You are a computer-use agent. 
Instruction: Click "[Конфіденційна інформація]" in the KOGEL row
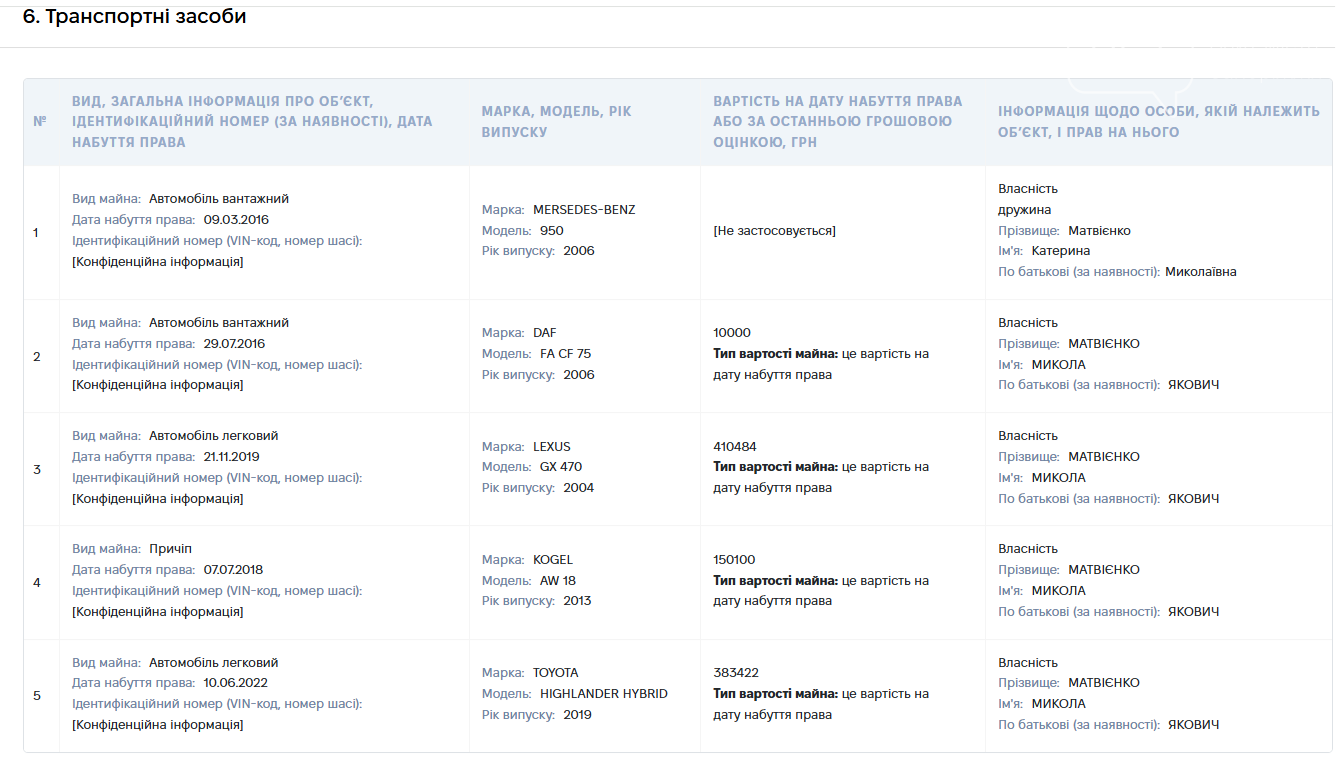click(158, 611)
